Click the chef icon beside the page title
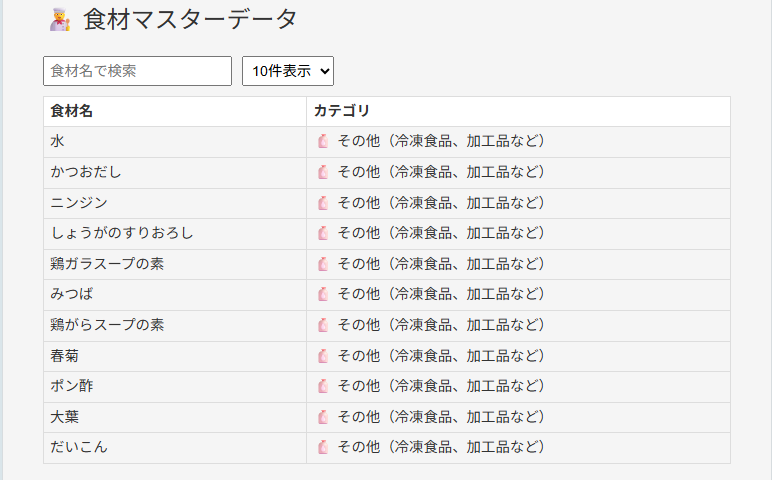The image size is (772, 480). pyautogui.click(x=60, y=20)
